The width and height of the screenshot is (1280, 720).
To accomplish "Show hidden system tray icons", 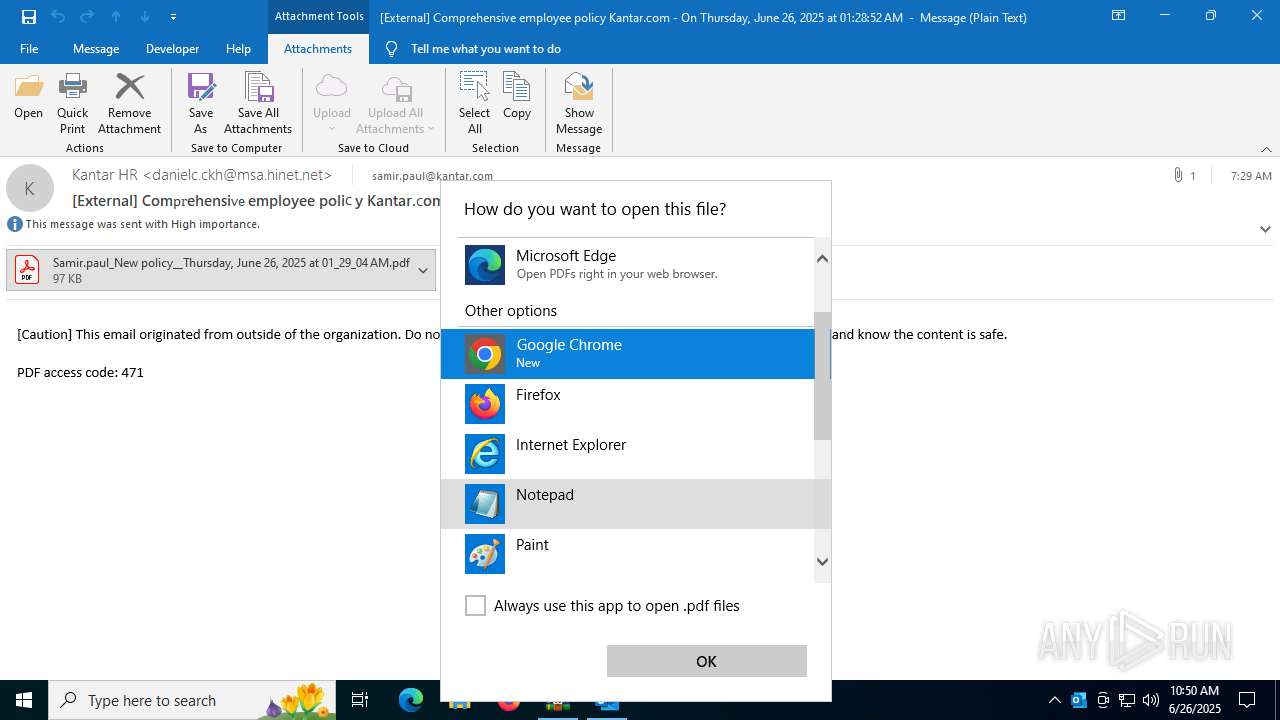I will pos(1055,700).
